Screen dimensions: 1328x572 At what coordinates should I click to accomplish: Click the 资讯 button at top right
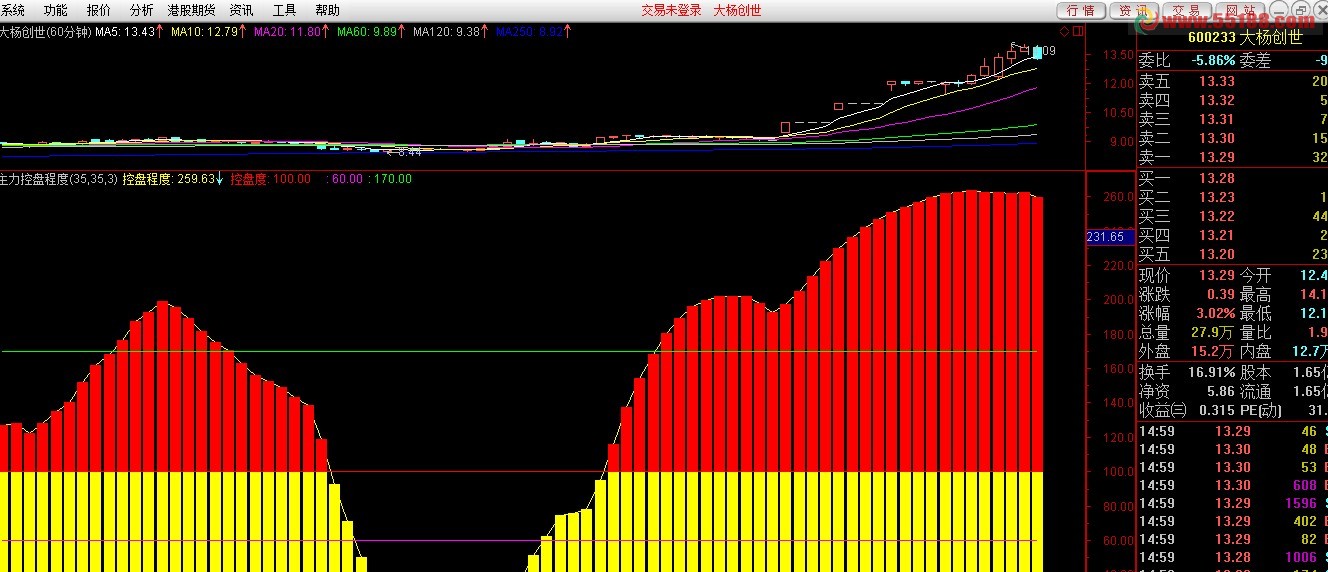1134,10
